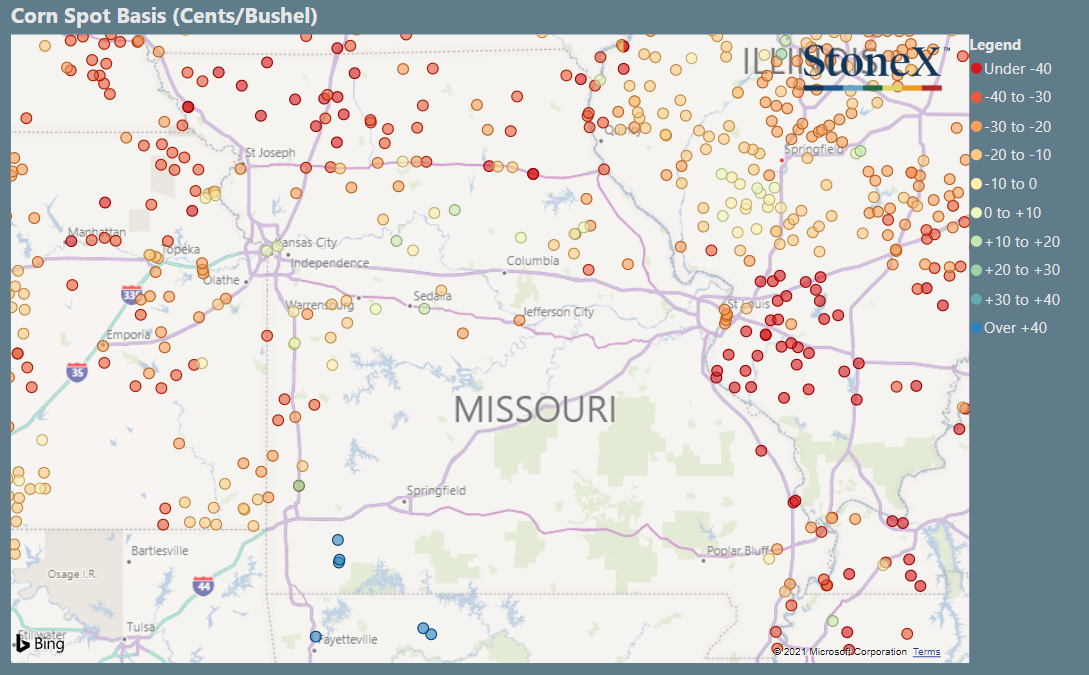Screen dimensions: 1089x675
Task: Select the '-30 to -20' legend label
Action: pos(1017,126)
